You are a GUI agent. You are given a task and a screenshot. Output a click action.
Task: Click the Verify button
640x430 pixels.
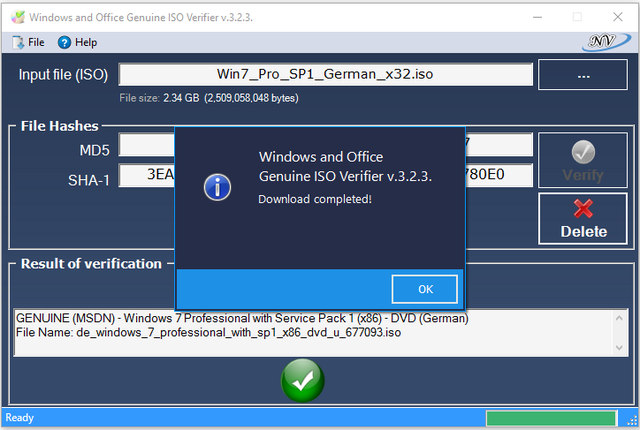583,160
